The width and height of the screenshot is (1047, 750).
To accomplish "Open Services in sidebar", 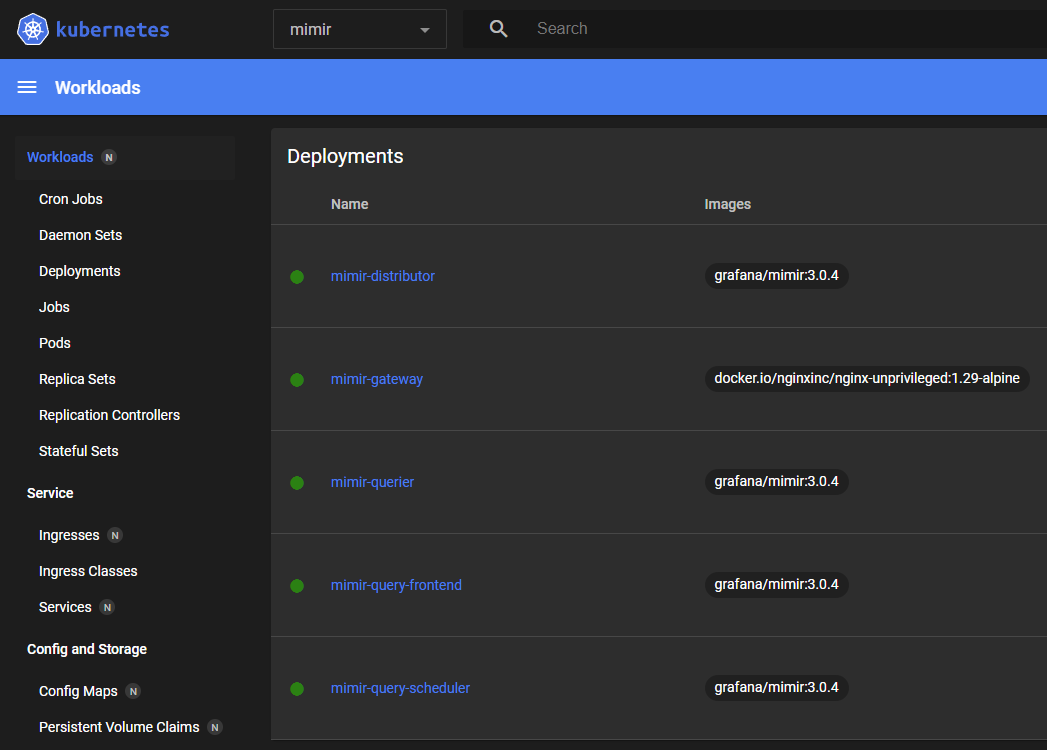I will pyautogui.click(x=65, y=608).
